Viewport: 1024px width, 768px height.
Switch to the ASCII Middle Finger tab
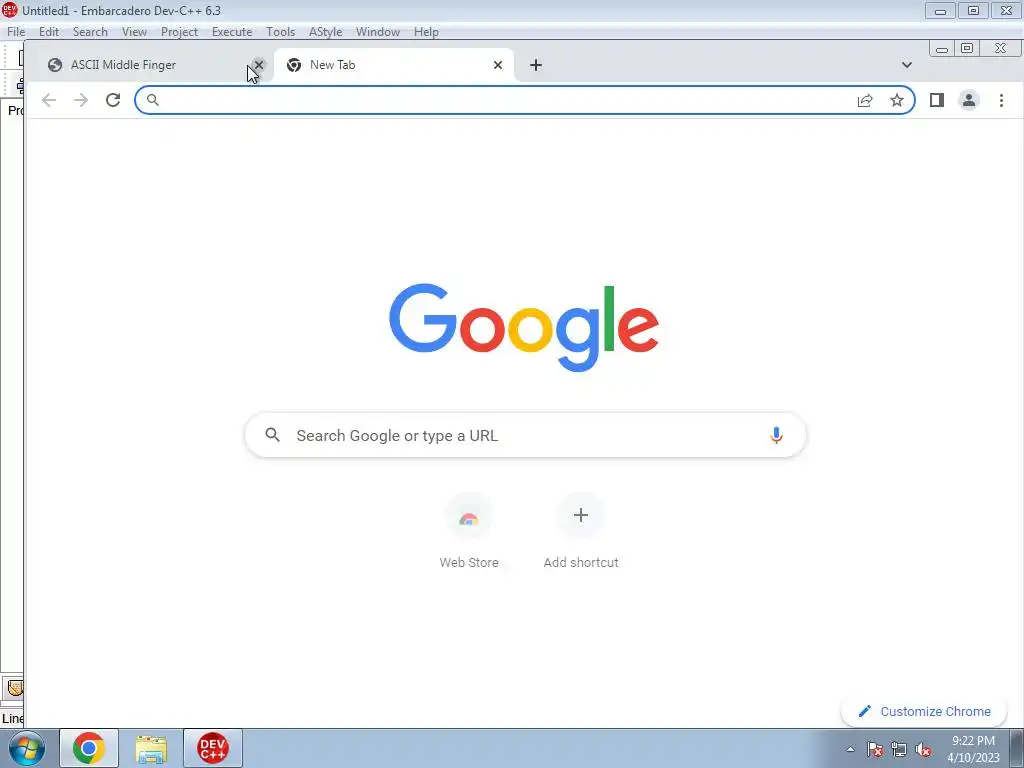(148, 65)
